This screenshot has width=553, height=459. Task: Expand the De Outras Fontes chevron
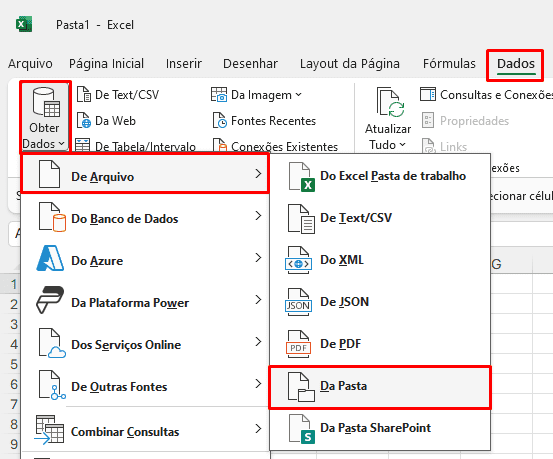[259, 383]
